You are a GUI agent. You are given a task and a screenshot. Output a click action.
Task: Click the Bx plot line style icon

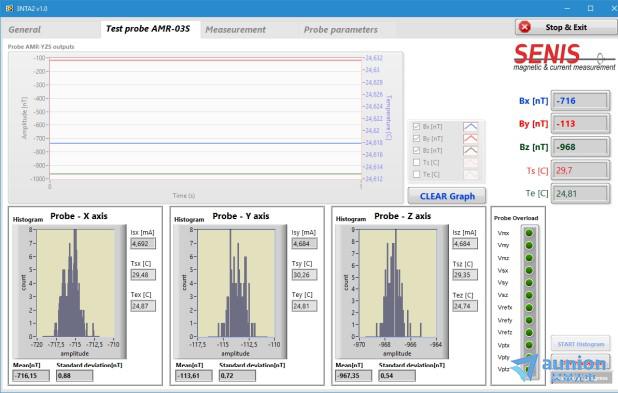point(471,127)
